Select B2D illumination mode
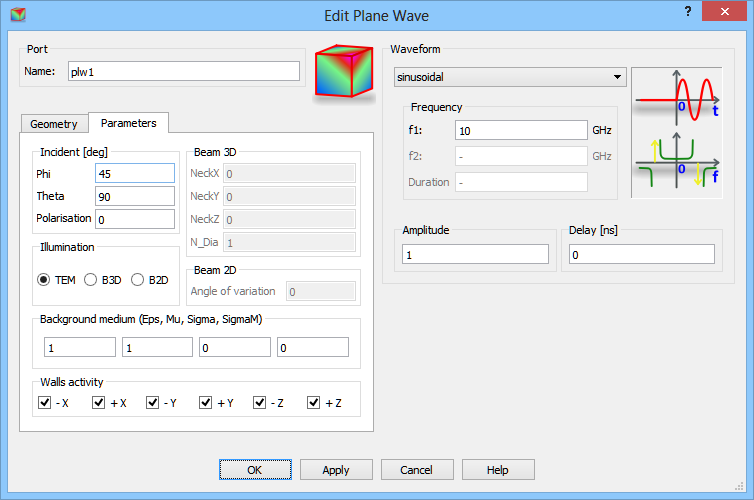 pyautogui.click(x=138, y=280)
